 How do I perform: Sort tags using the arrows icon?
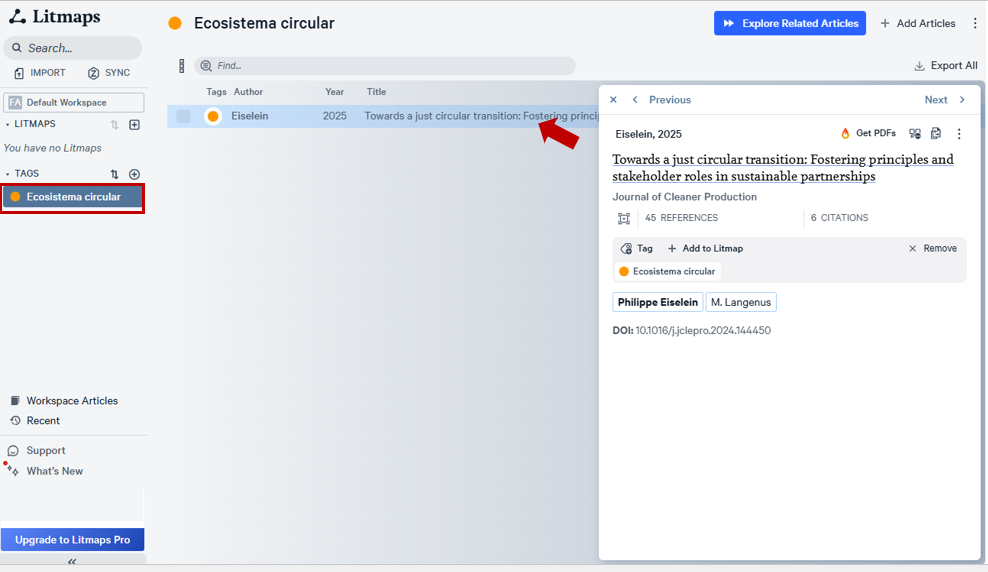click(114, 174)
